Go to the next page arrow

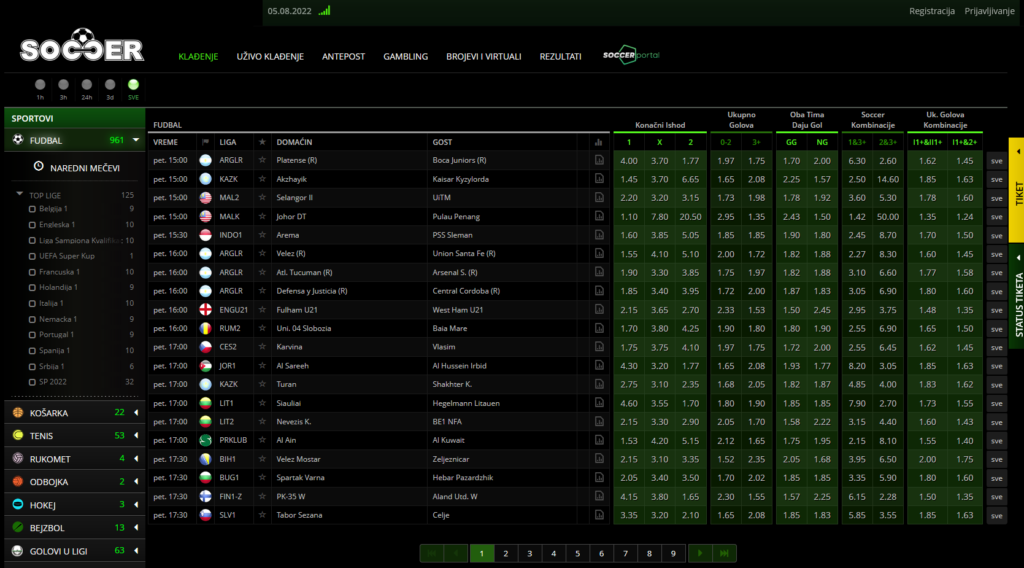point(700,553)
